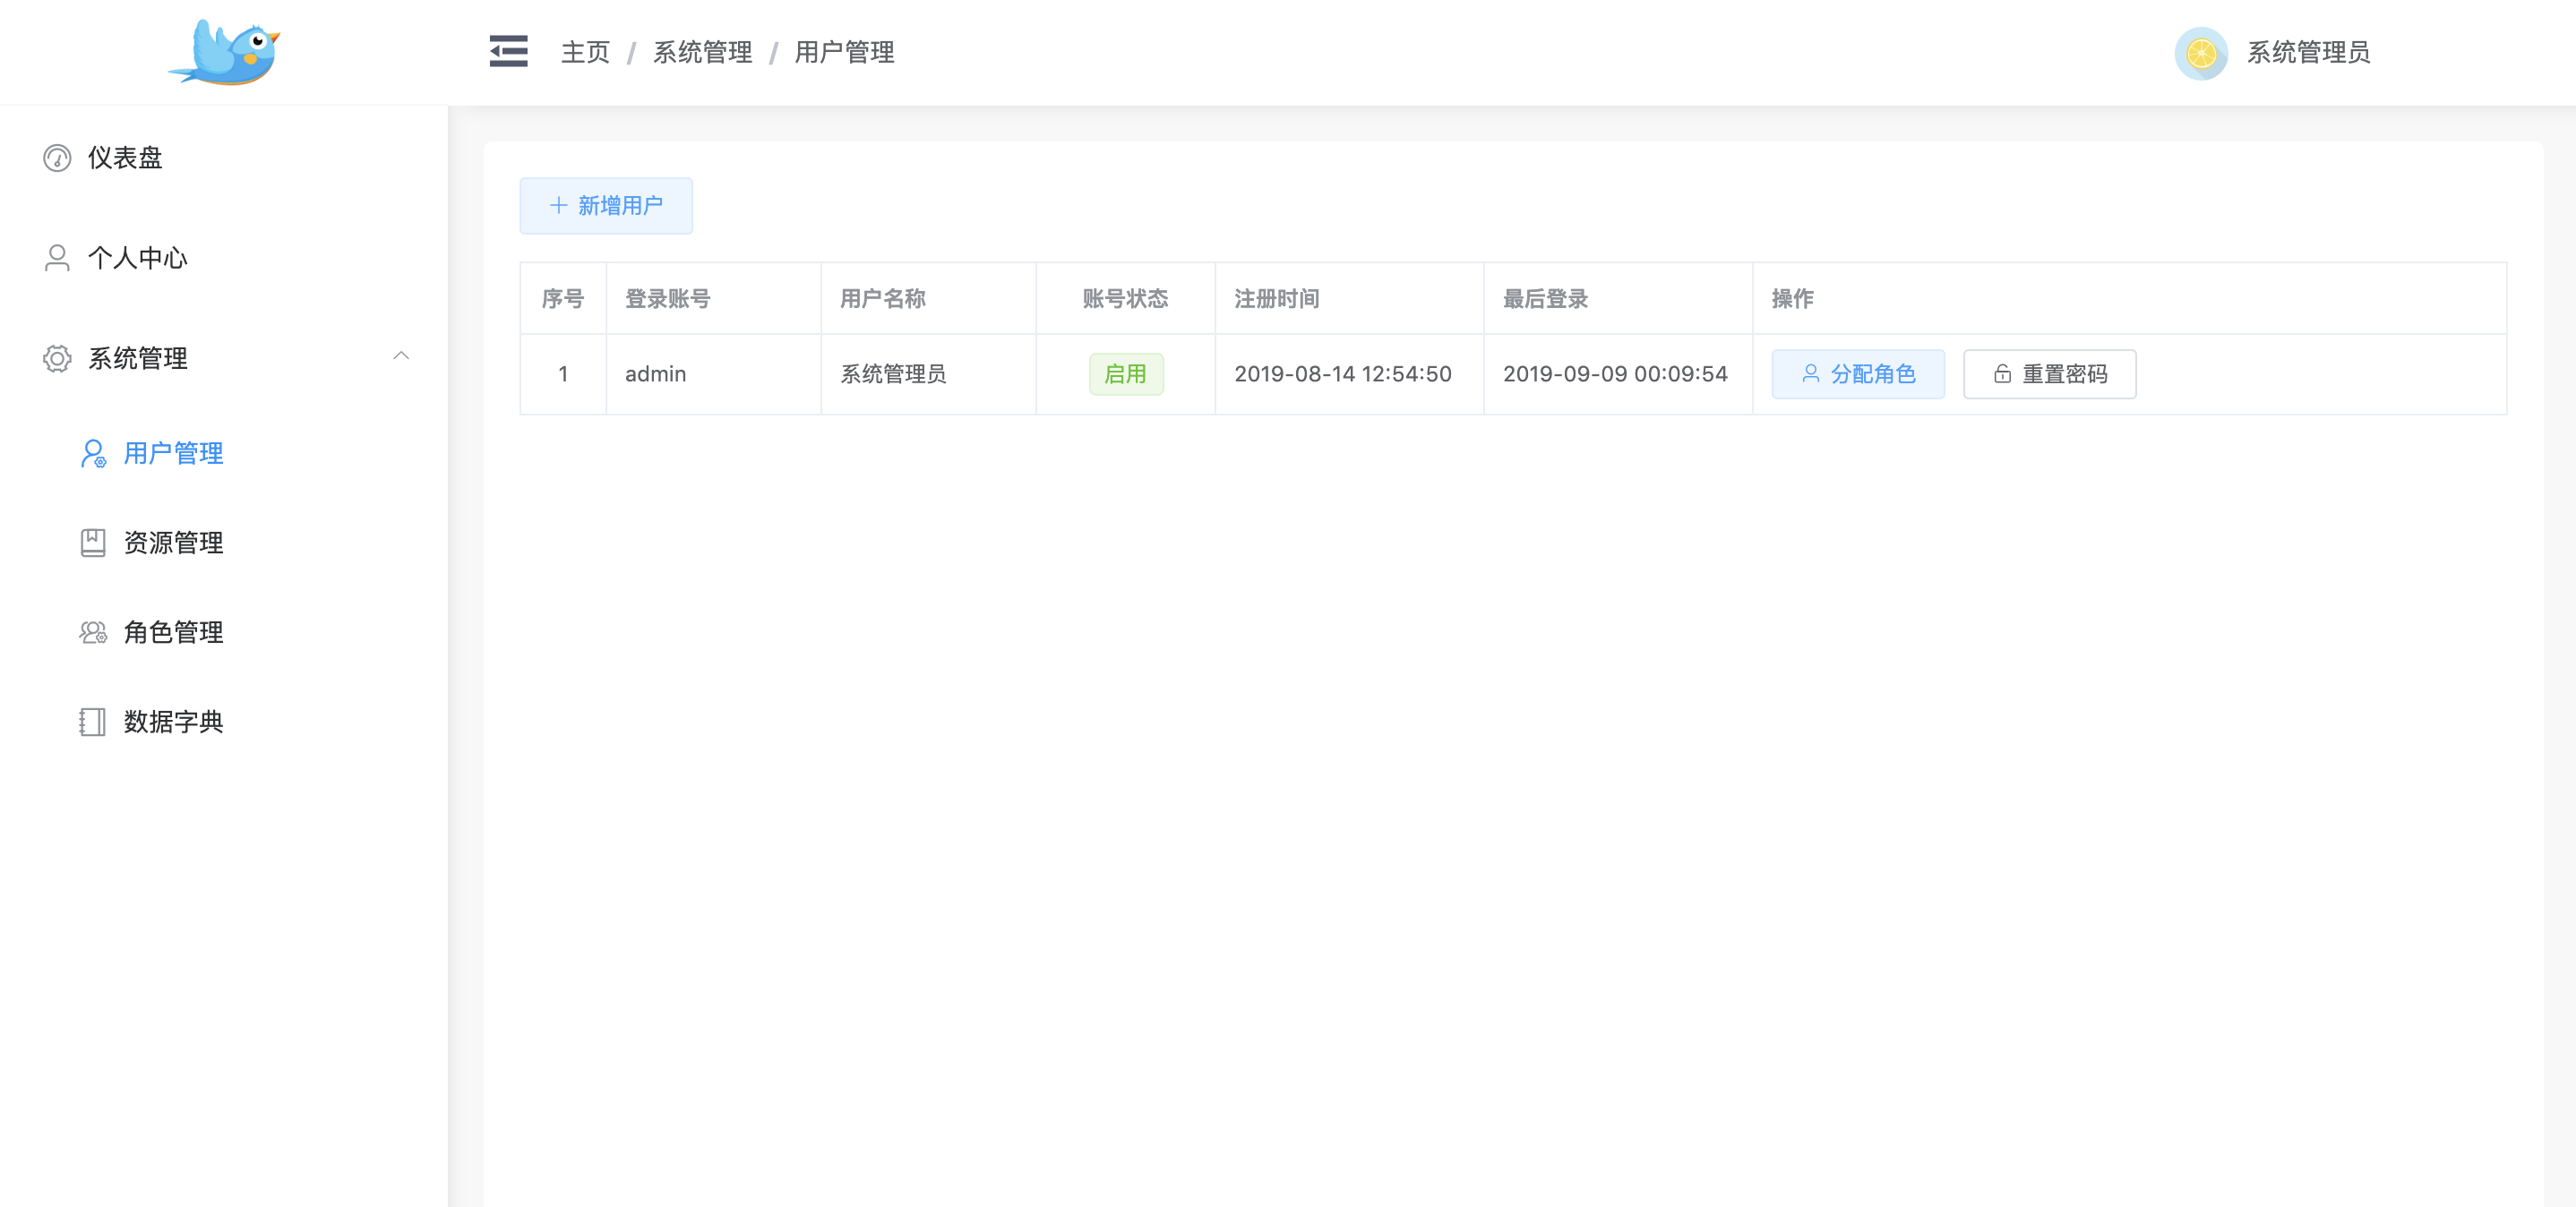Click the sidebar collapse hamburger icon

[508, 51]
